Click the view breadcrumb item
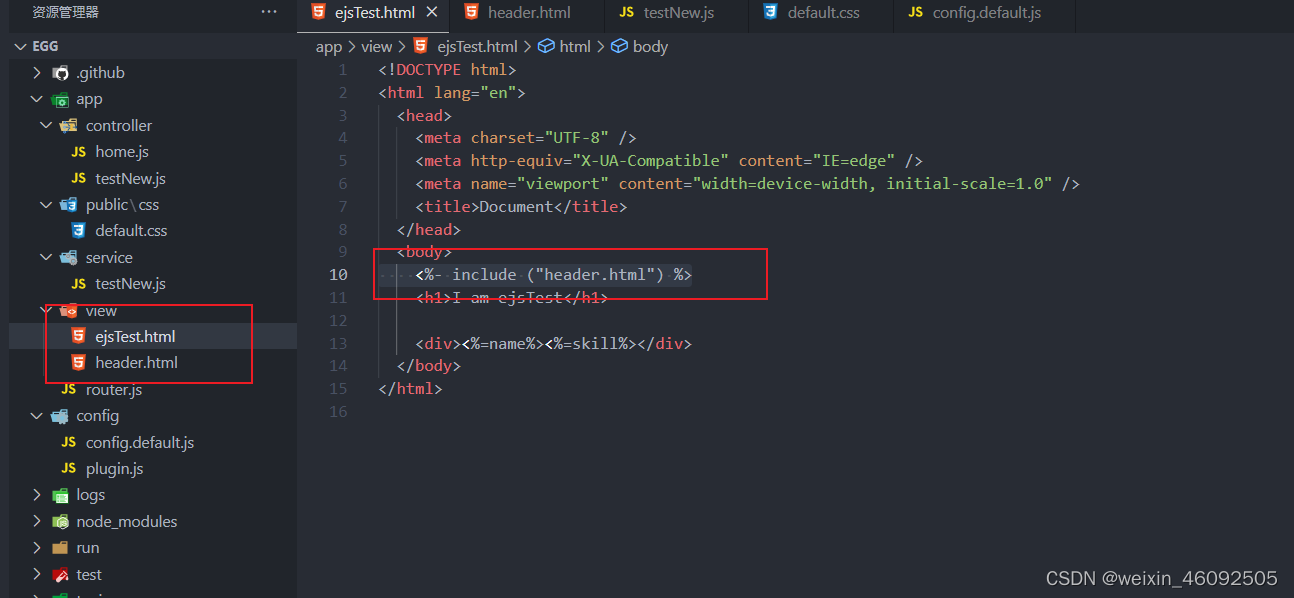 click(377, 46)
